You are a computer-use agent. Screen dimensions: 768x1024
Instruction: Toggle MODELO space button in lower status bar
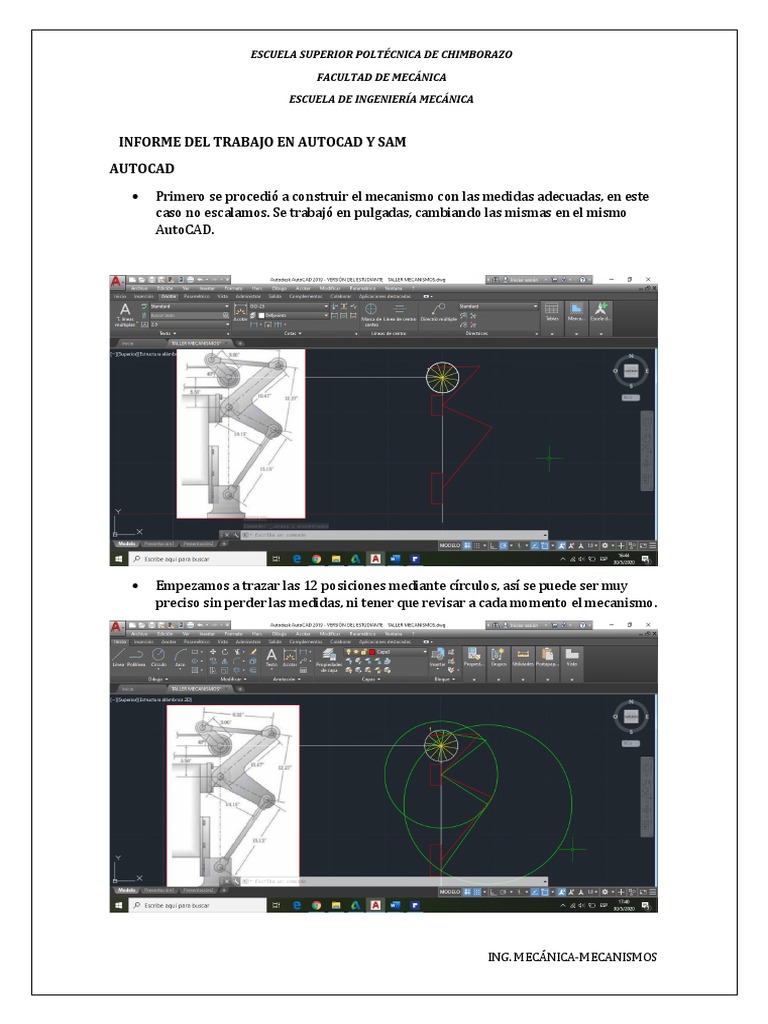(x=450, y=891)
